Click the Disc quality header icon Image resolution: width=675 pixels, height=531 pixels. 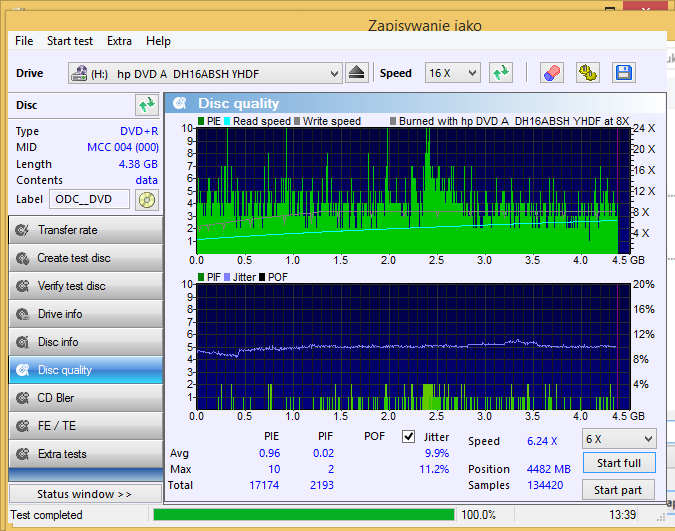point(180,103)
